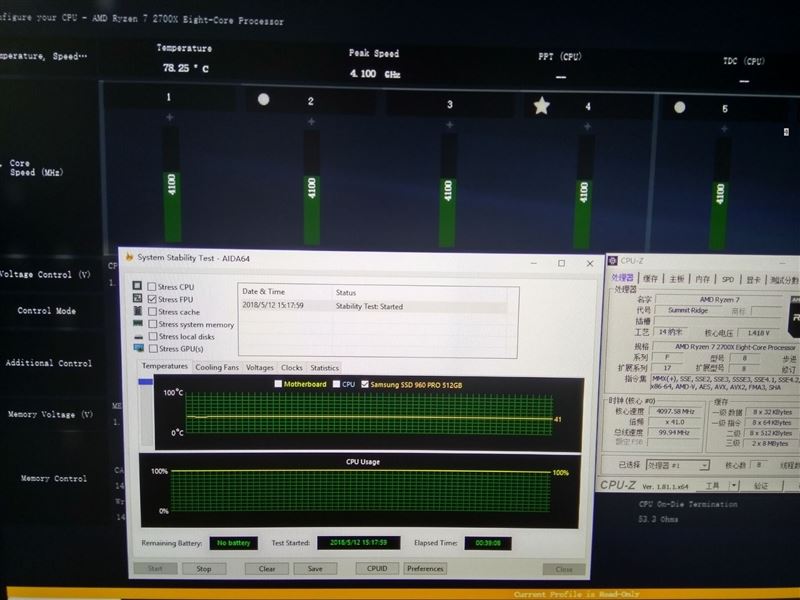Switch to Clocks tab
This screenshot has width=800, height=600.
click(292, 368)
